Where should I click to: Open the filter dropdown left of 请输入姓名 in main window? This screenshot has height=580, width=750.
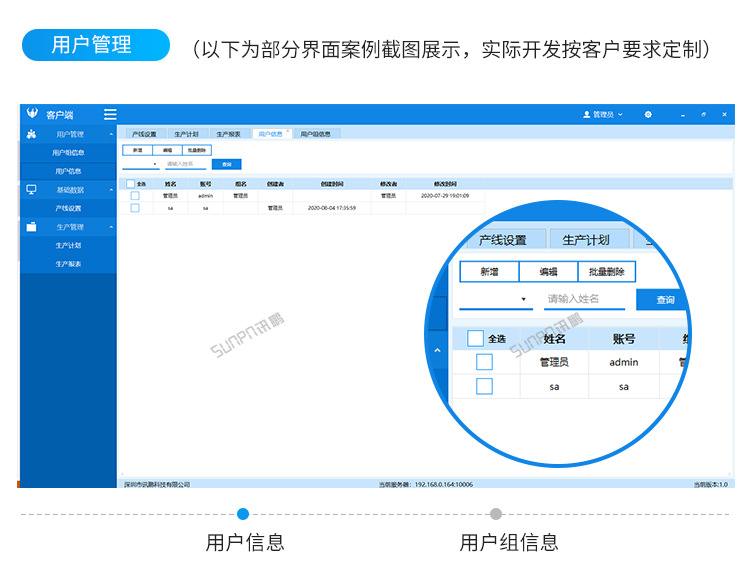(141, 164)
